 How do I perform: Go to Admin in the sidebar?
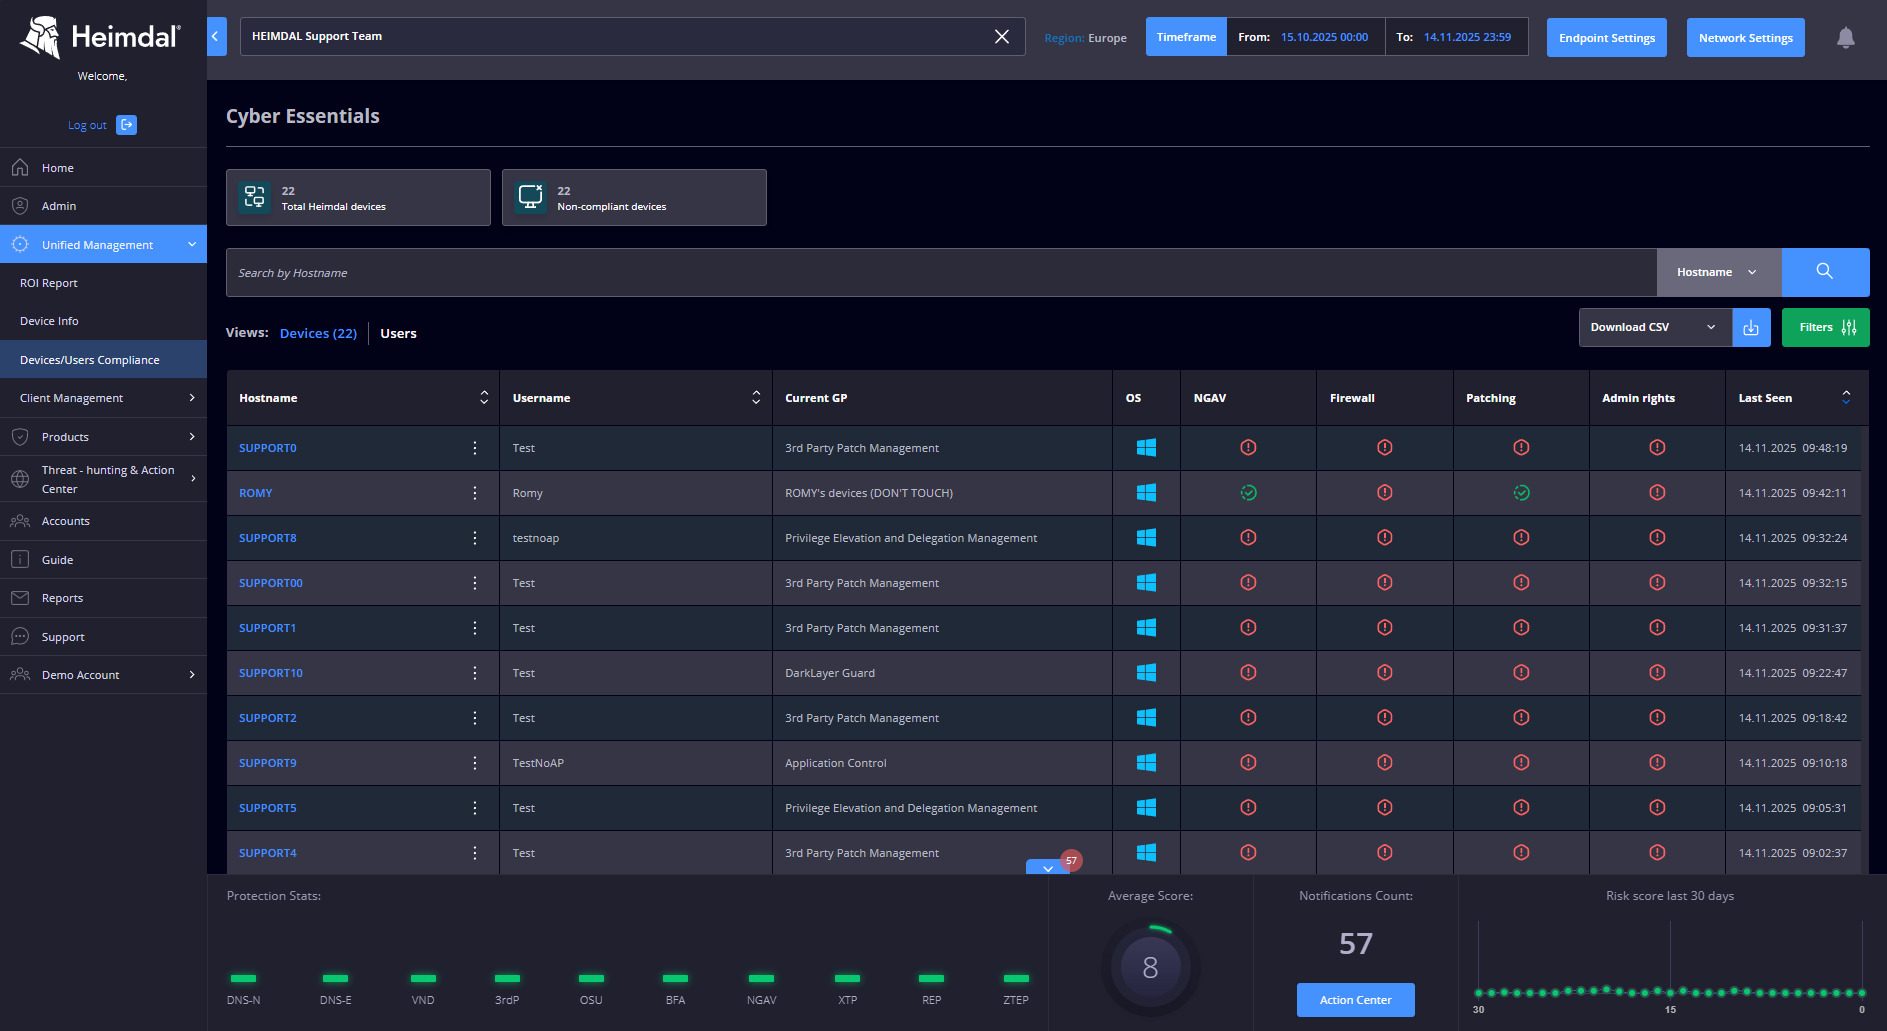[59, 206]
